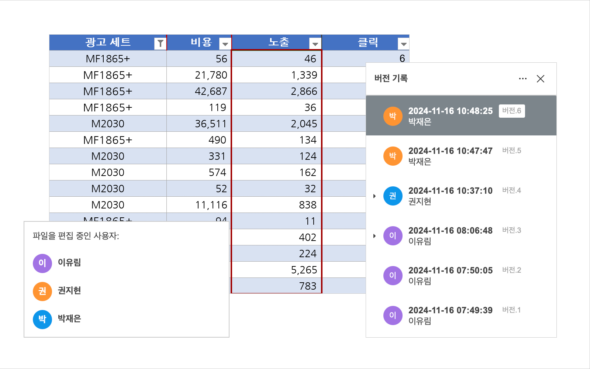Screen dimensions: 590x369
Task: Open the 광고 세트 column filter icon
Action: tap(160, 44)
